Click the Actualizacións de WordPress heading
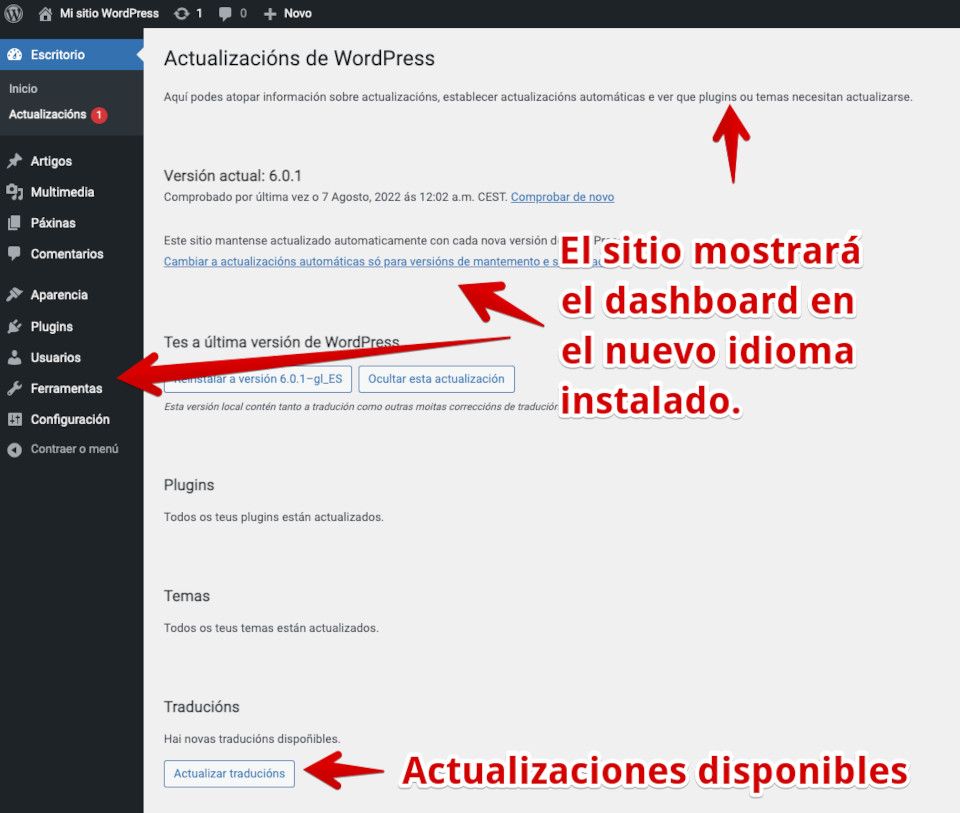Image resolution: width=960 pixels, height=813 pixels. click(x=299, y=59)
